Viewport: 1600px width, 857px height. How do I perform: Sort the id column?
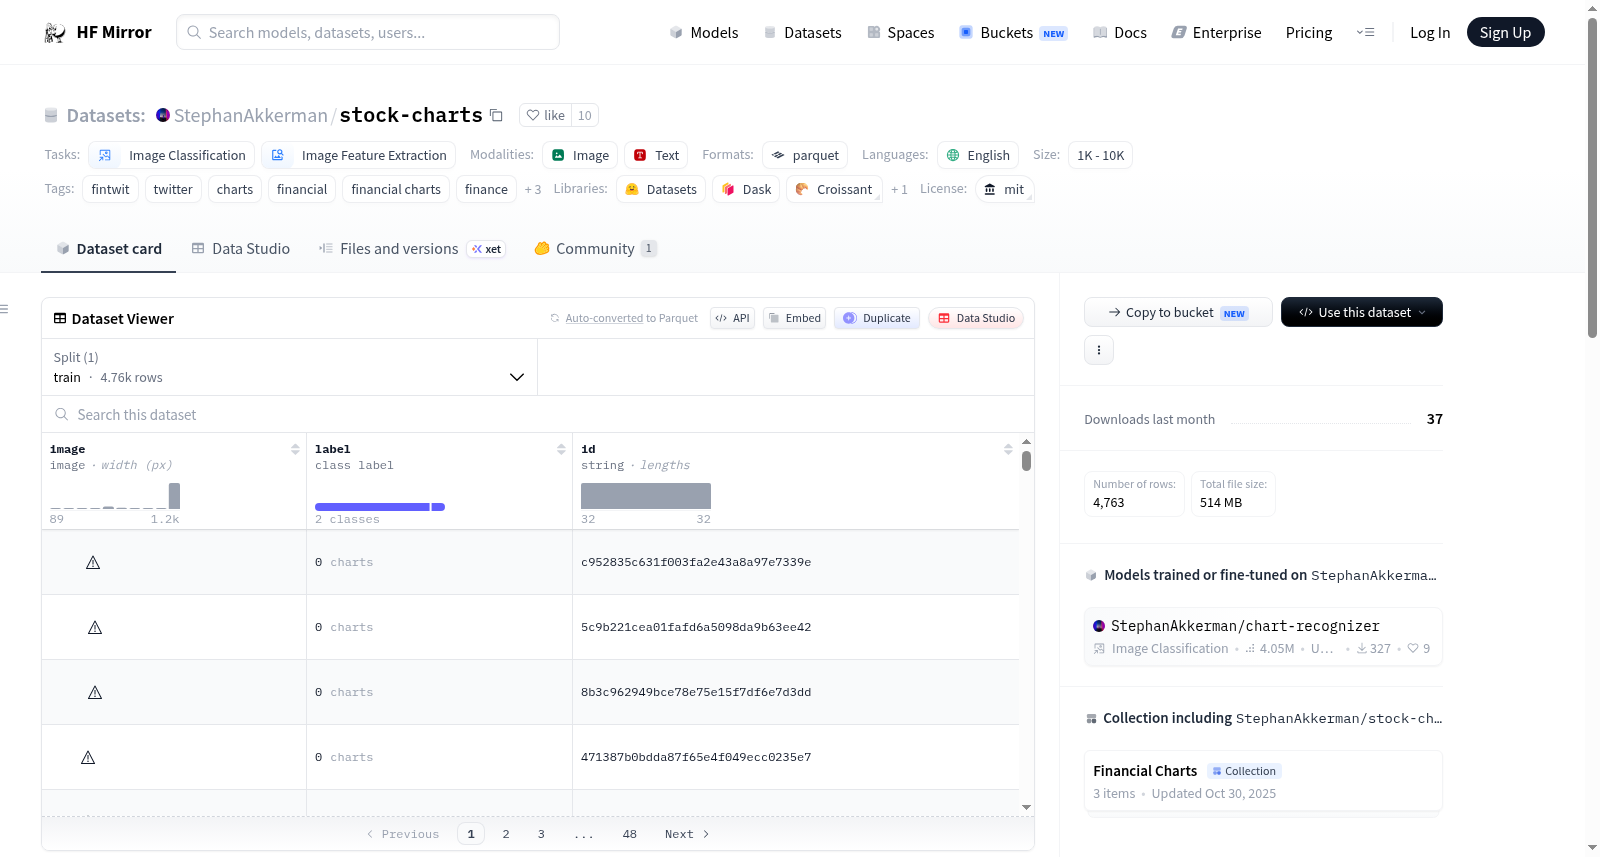[1008, 449]
